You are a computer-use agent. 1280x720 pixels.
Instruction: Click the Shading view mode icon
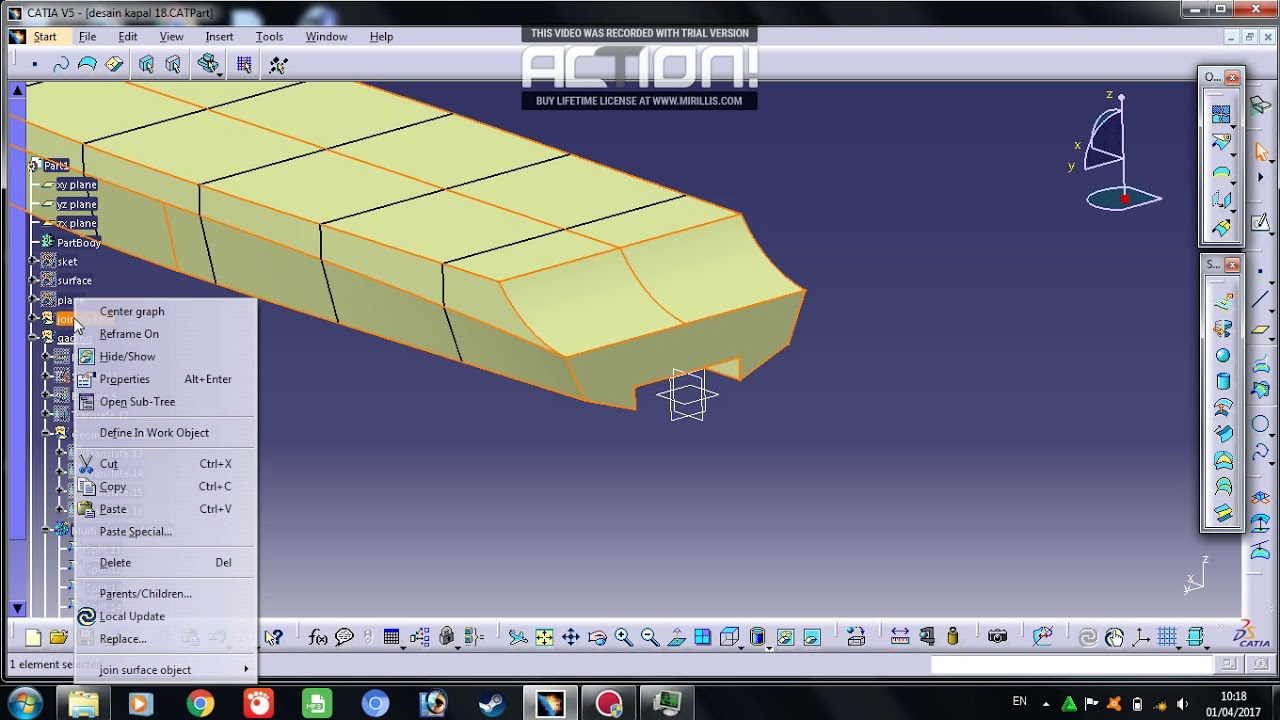757,637
